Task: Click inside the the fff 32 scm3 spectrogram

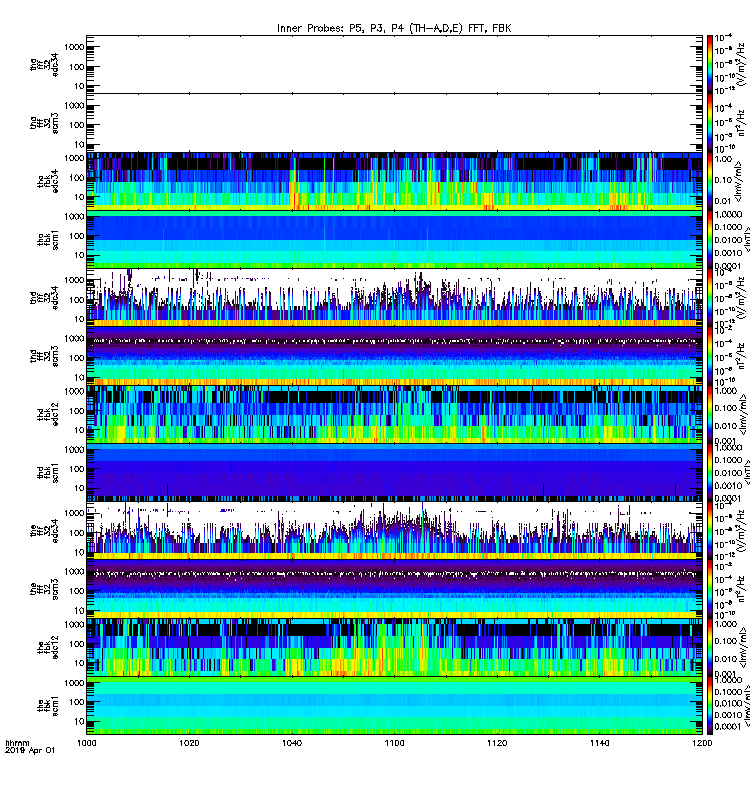Action: pos(394,589)
